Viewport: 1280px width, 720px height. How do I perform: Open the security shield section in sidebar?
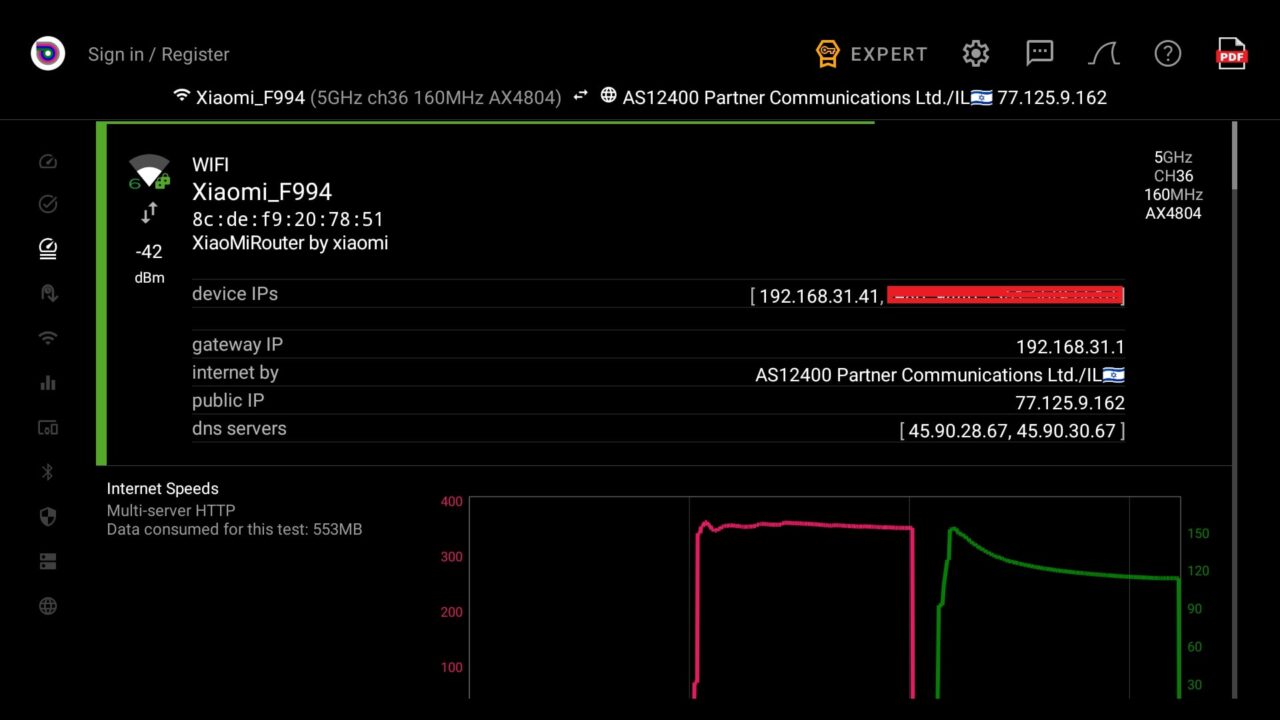pyautogui.click(x=47, y=517)
